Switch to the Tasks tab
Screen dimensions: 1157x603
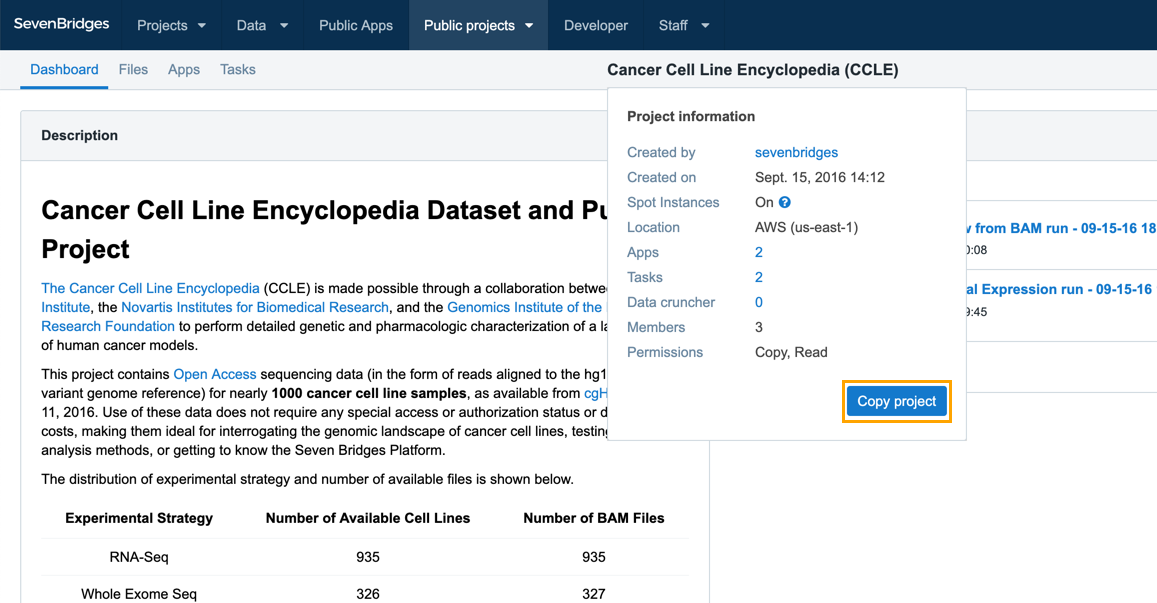[237, 69]
